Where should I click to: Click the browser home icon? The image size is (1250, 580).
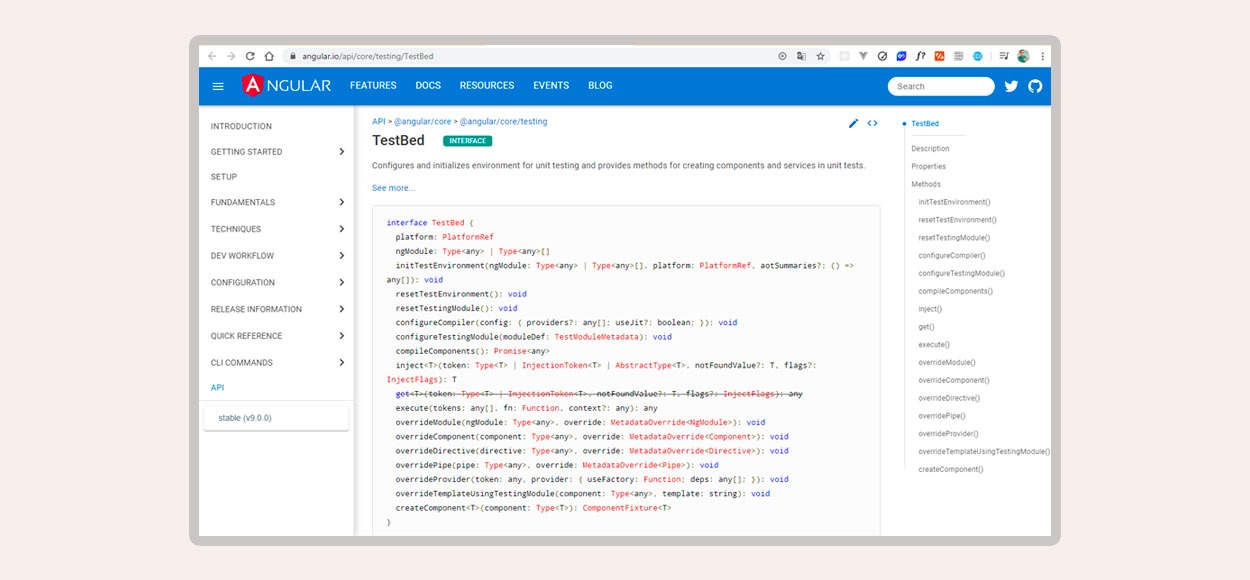click(x=269, y=56)
